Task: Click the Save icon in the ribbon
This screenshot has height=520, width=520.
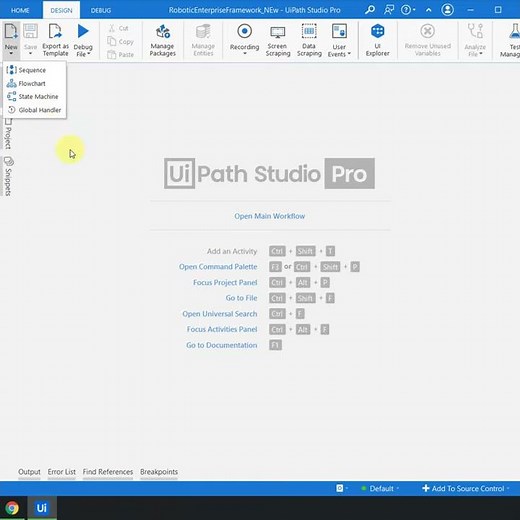Action: coord(30,32)
